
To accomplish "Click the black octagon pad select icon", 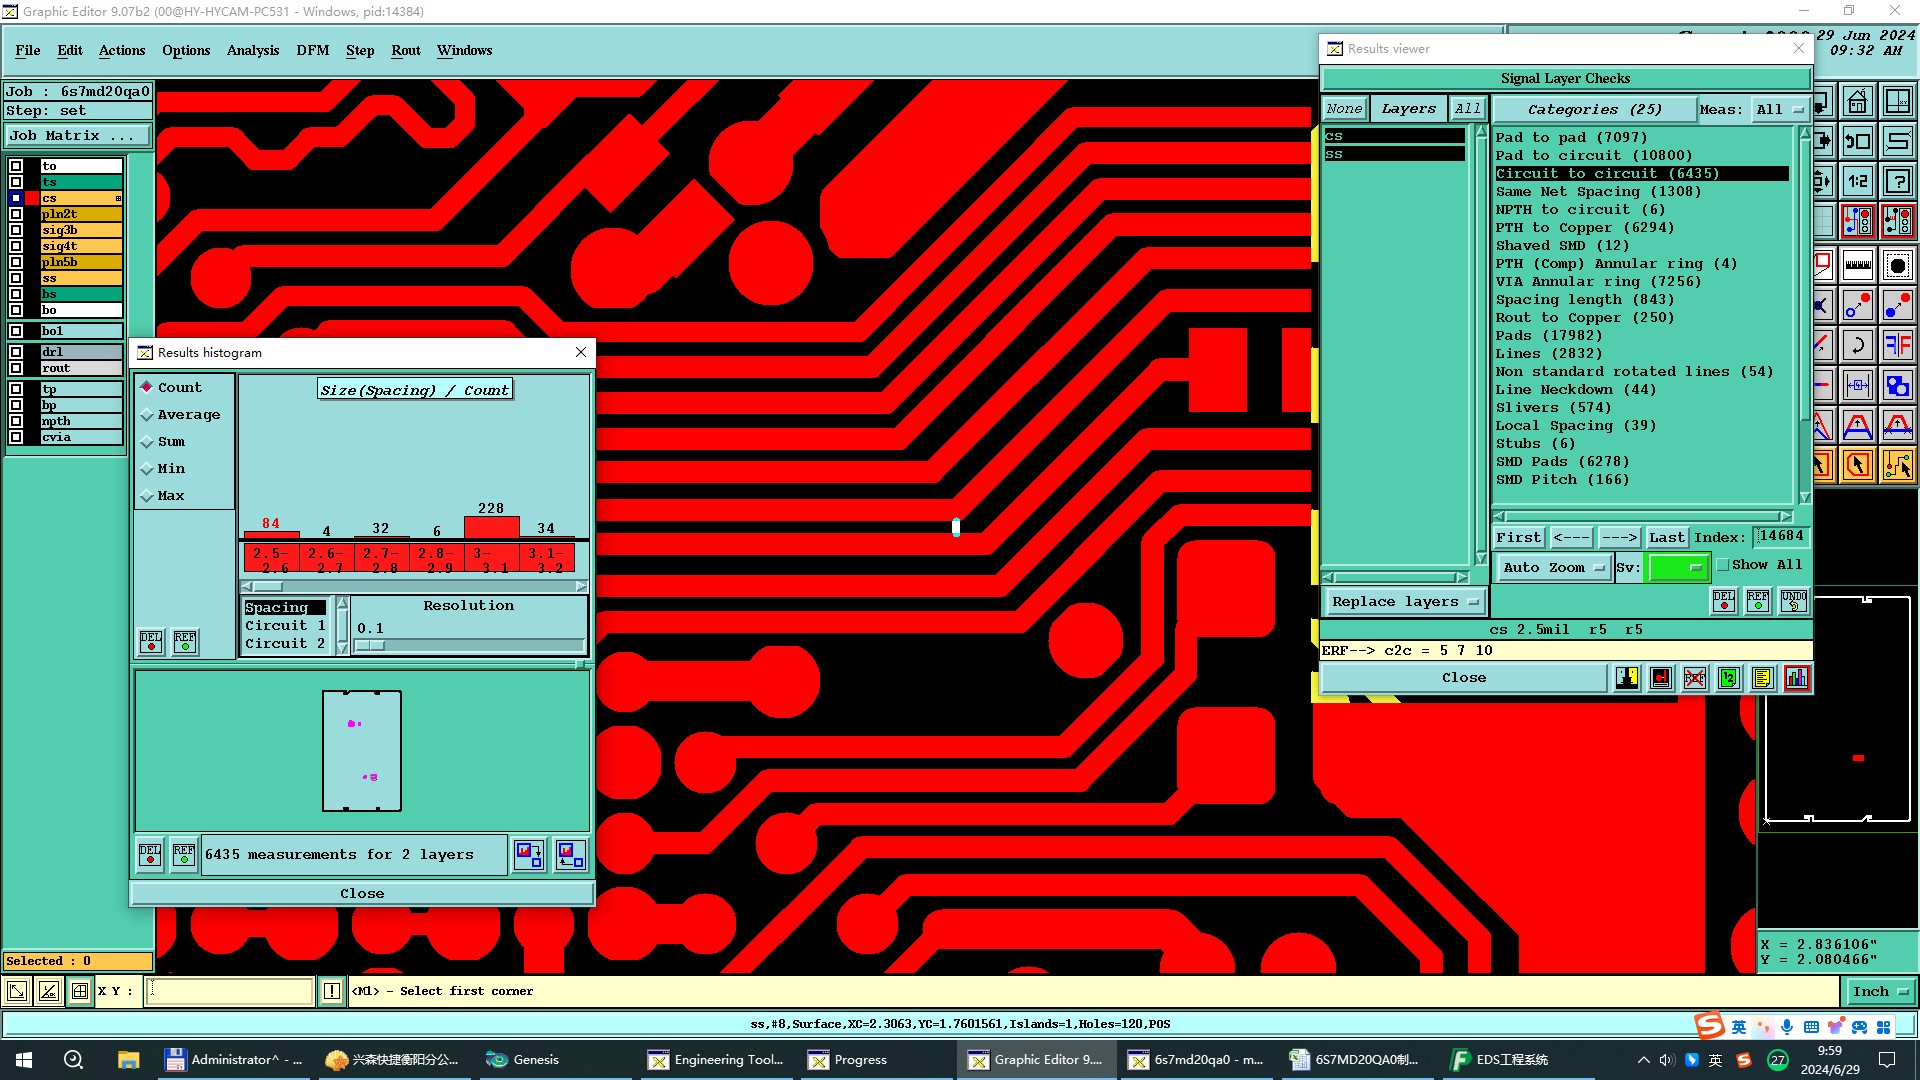I will tap(1897, 265).
